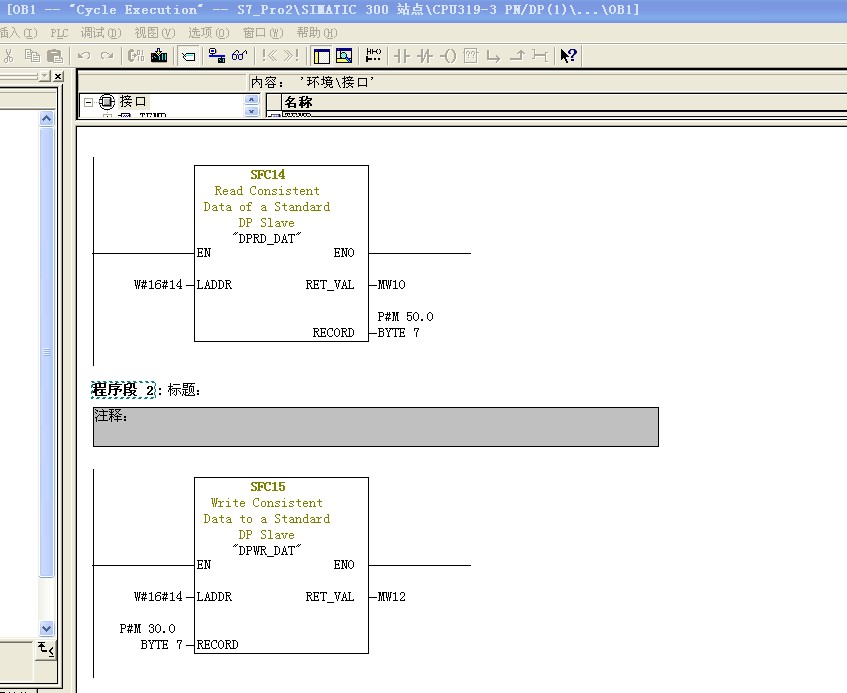Insert an empty box element

coord(471,56)
